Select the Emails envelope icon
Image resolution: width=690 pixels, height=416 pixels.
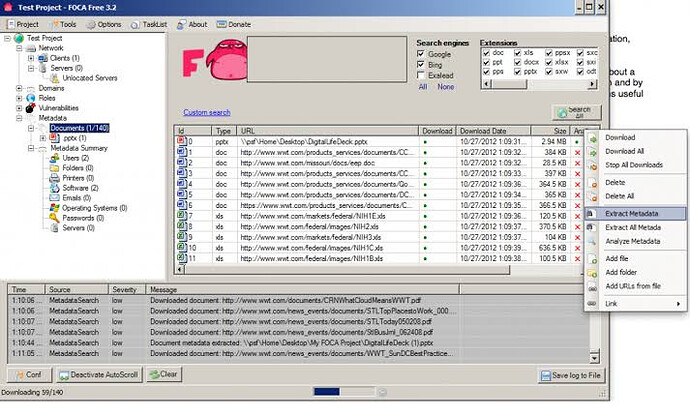pos(56,197)
